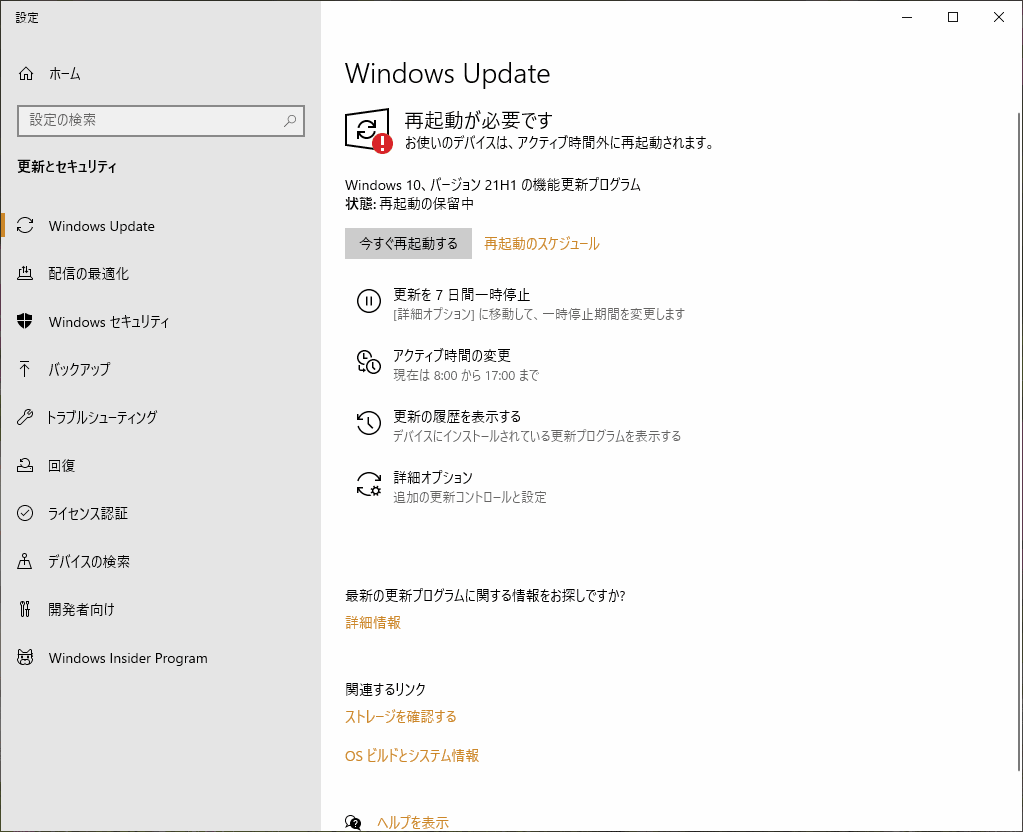Open Windows Insider Program page

tap(160, 658)
